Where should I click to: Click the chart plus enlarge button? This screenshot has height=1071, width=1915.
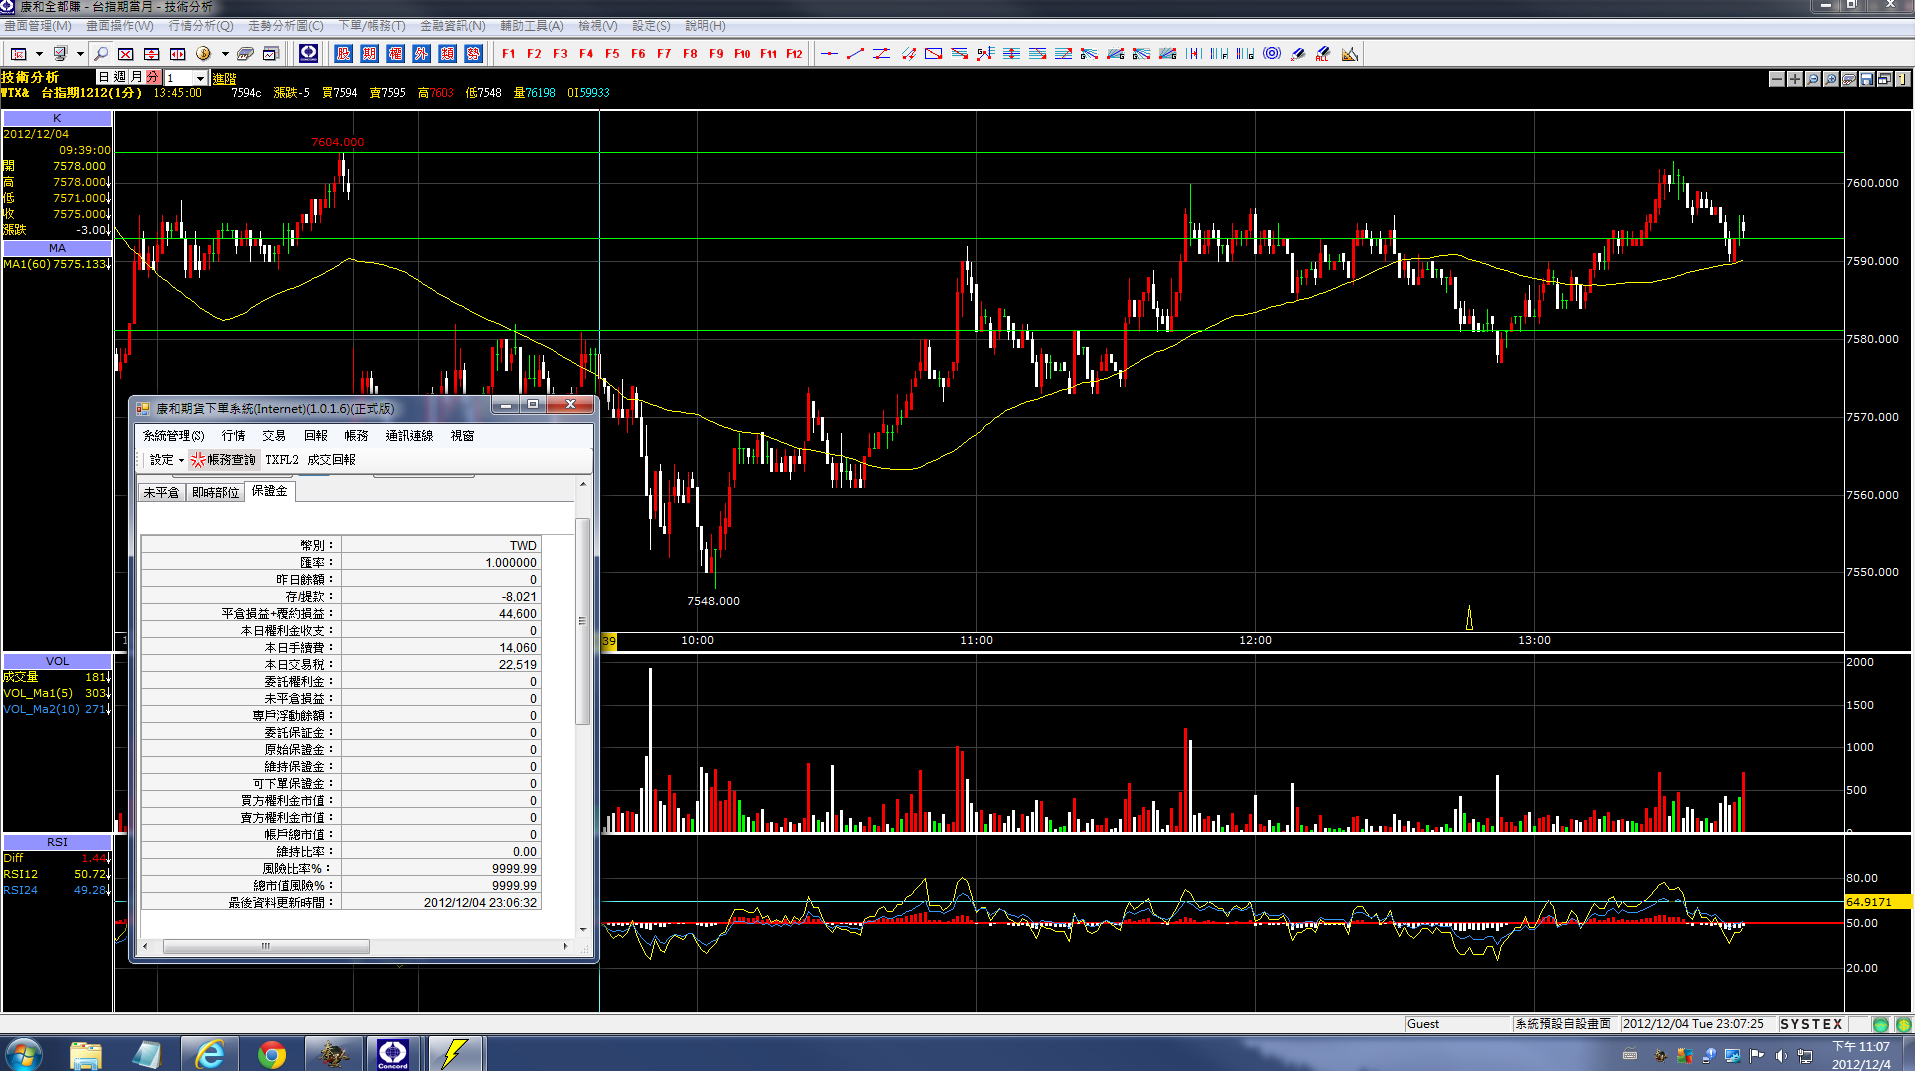(x=1795, y=79)
